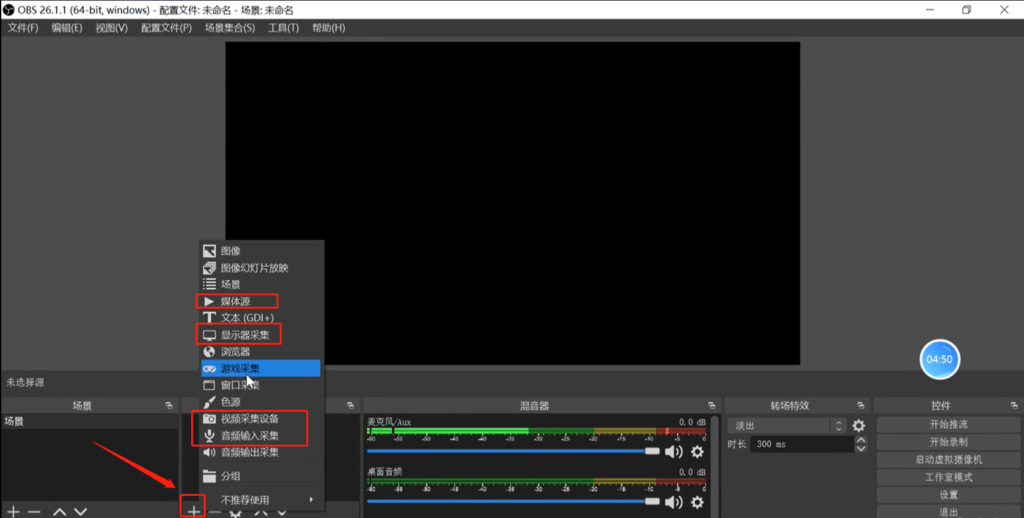The height and width of the screenshot is (518, 1024).
Task: Click the 开始推流 start streaming button
Action: click(948, 425)
